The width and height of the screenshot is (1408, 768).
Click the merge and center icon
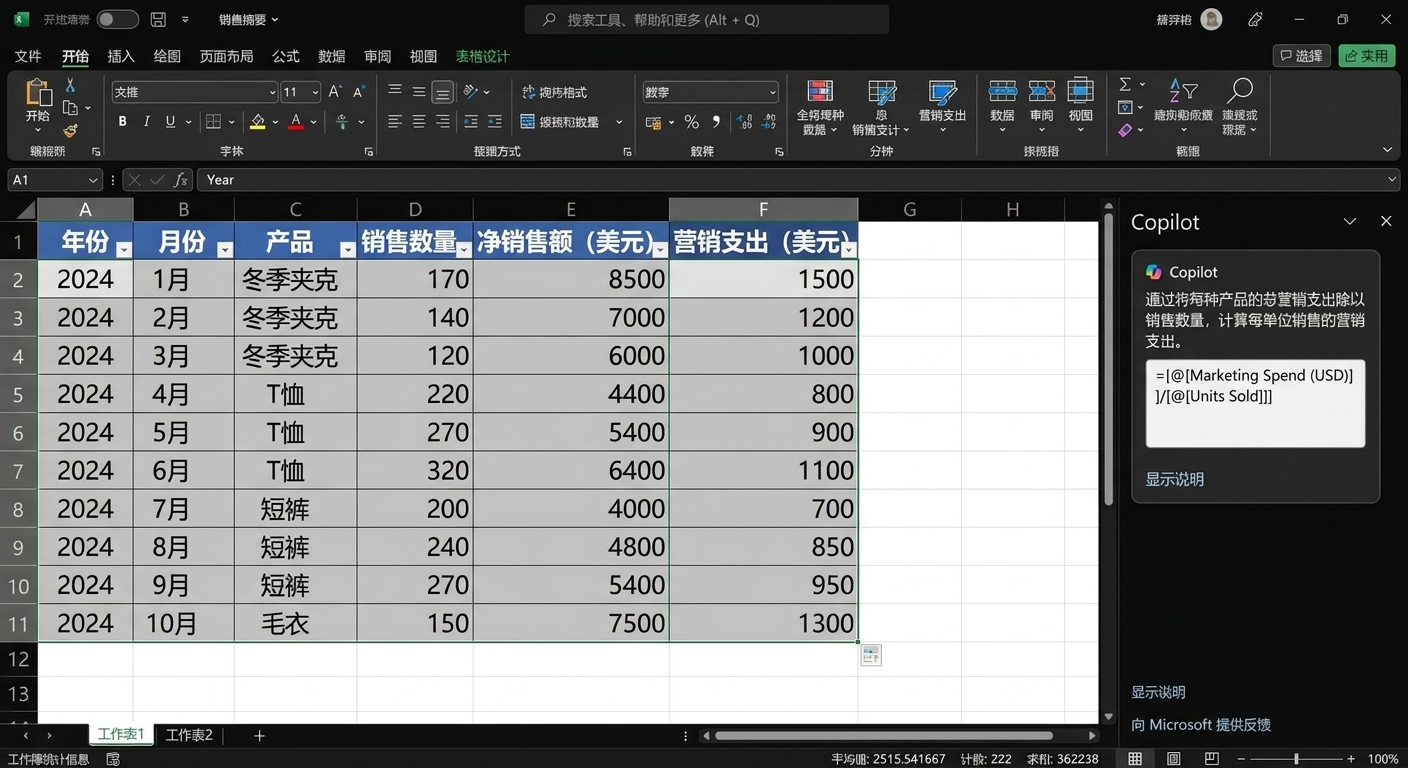[529, 122]
